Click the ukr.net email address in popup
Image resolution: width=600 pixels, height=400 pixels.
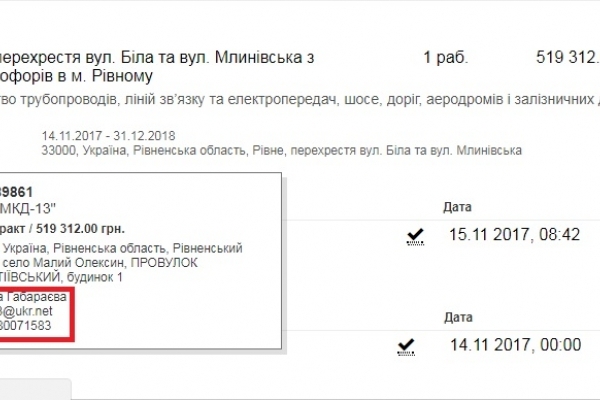click(x=26, y=310)
